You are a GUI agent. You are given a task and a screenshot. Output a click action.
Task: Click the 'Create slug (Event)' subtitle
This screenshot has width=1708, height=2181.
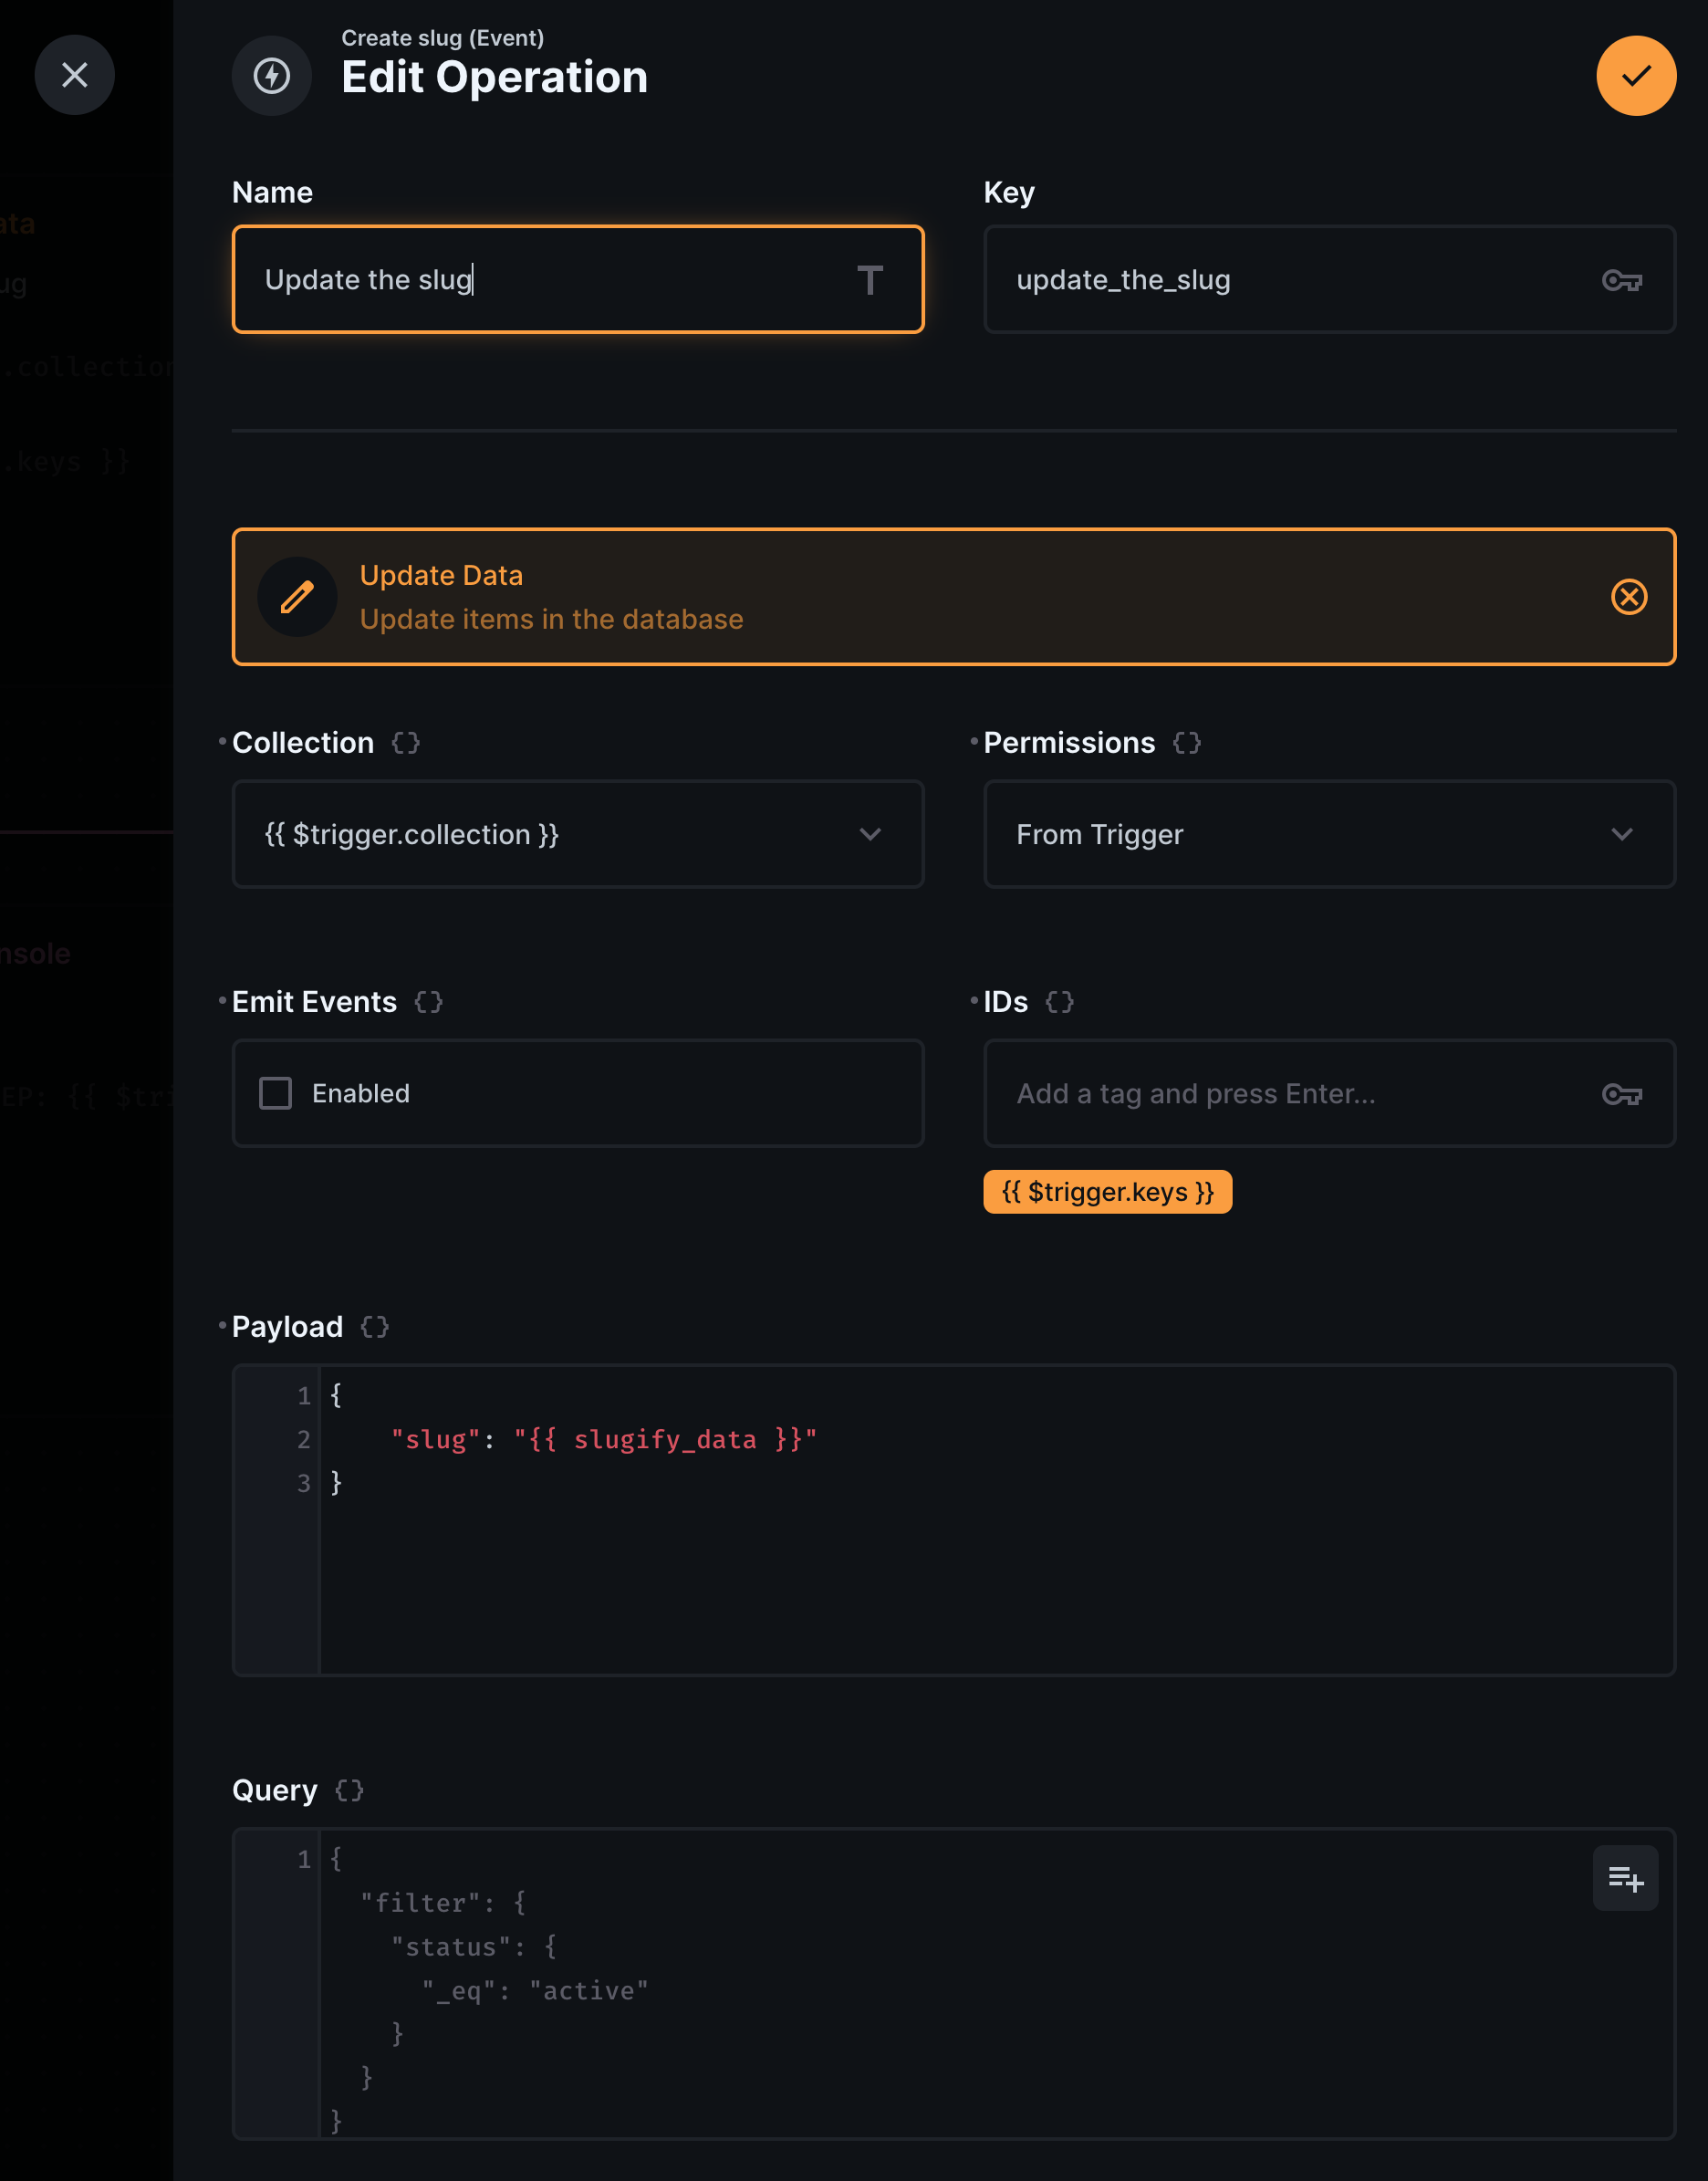[443, 38]
